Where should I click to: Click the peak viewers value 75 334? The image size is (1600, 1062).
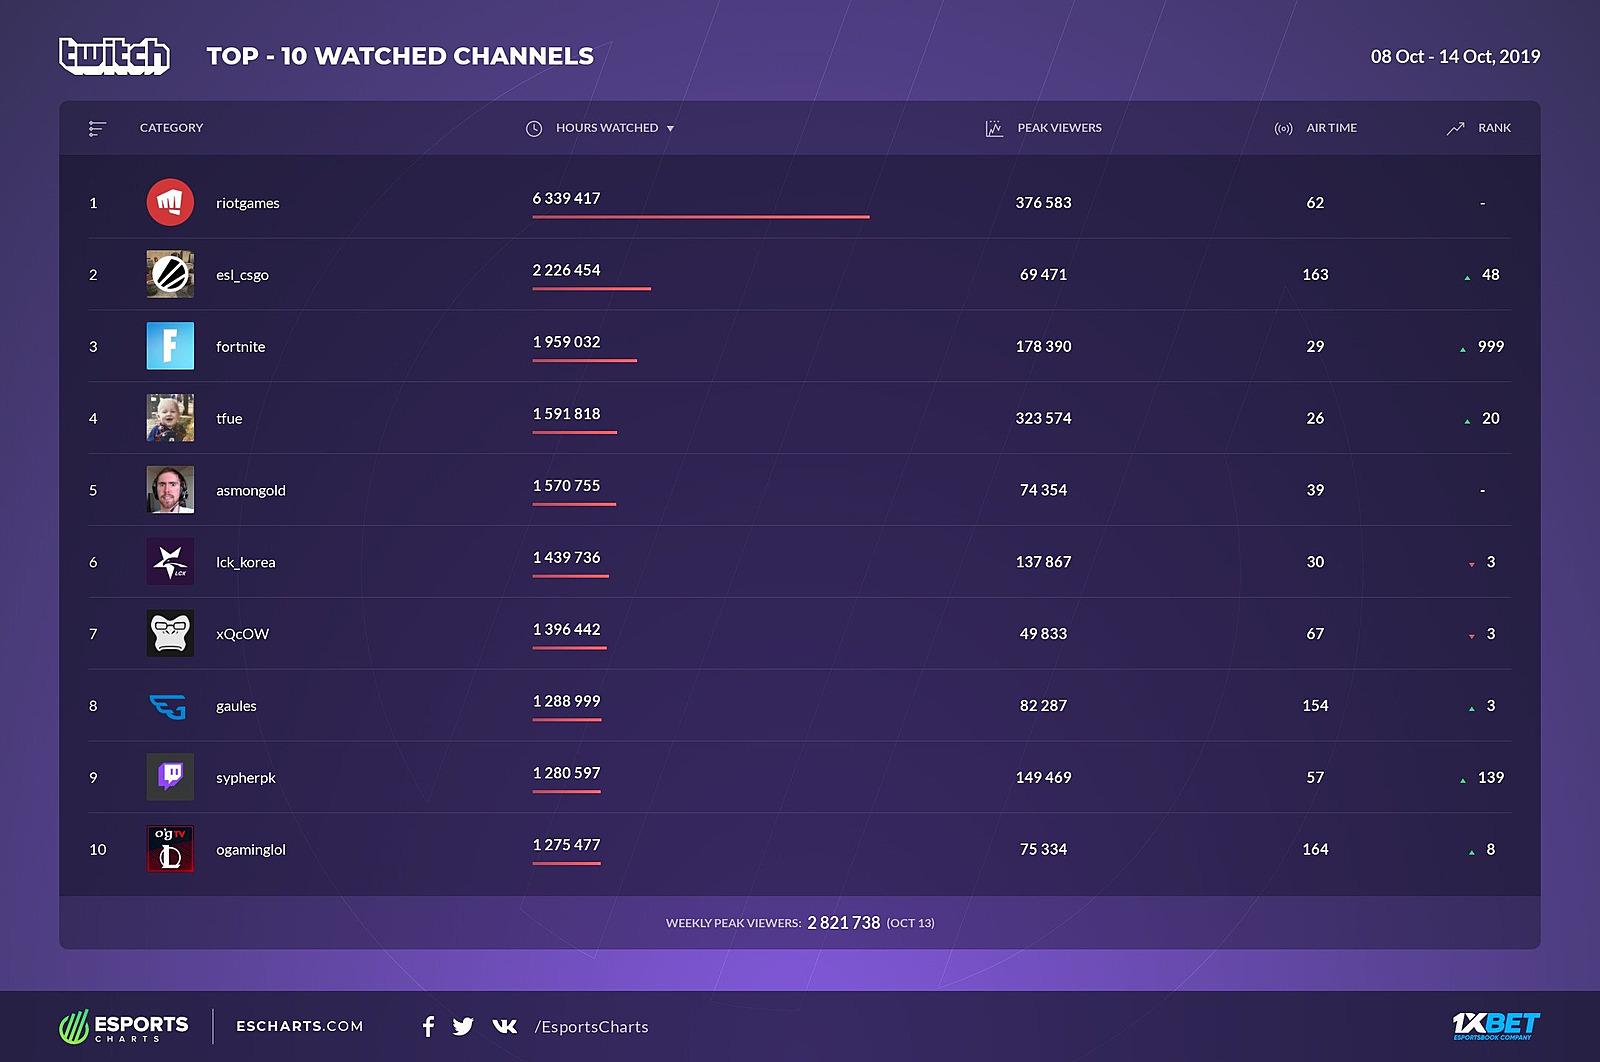[x=1044, y=849]
